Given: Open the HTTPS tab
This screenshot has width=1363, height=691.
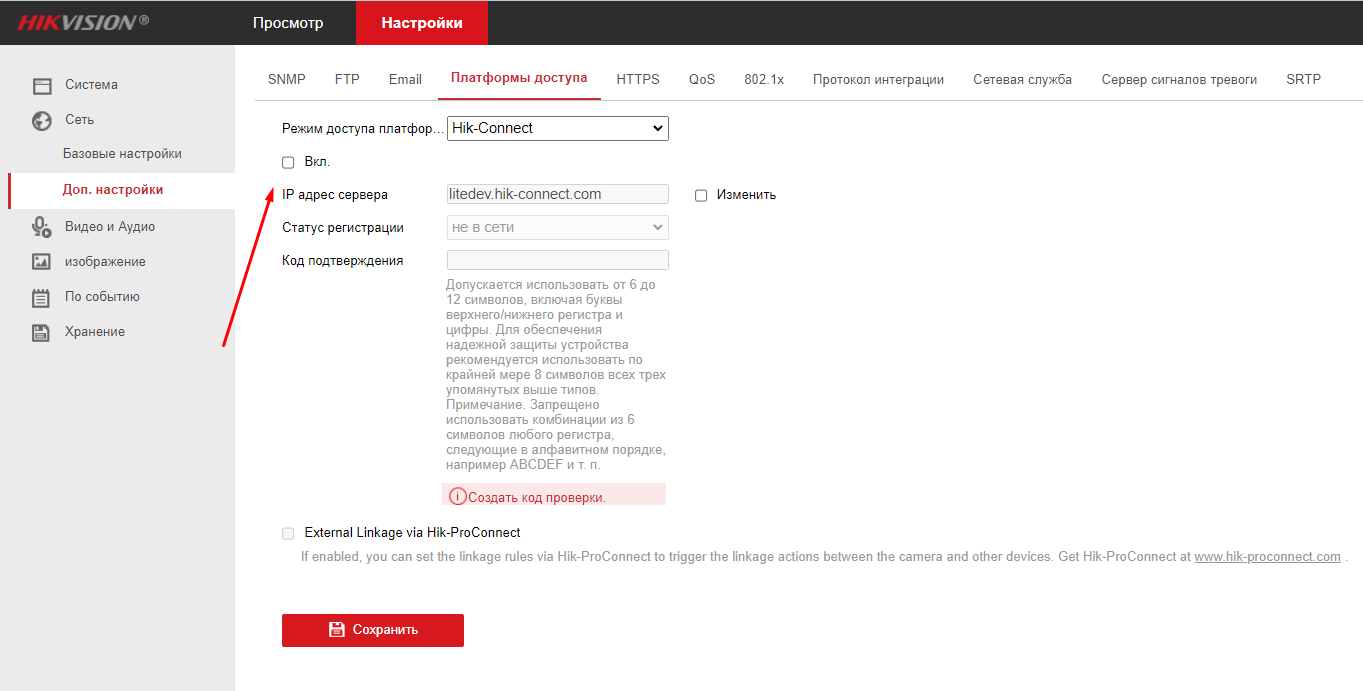Looking at the screenshot, I should (638, 79).
